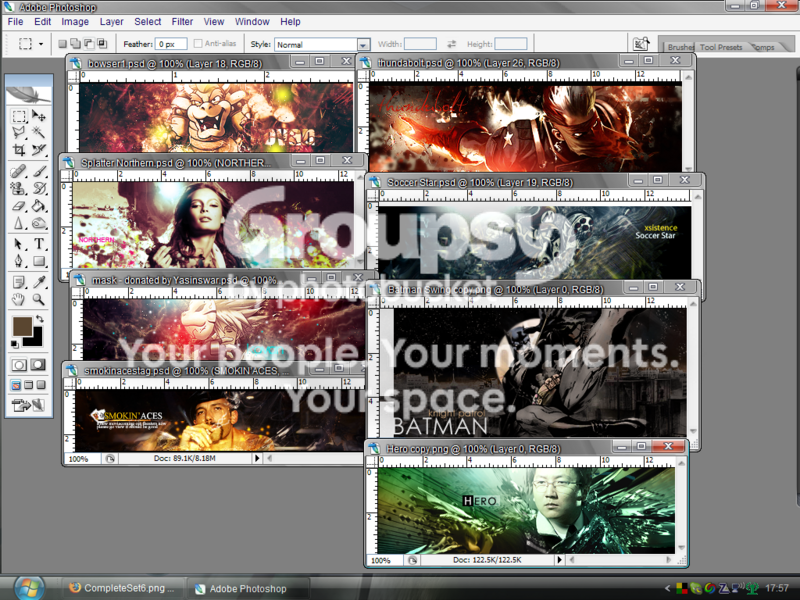Select the Horizontal Type tool
The height and width of the screenshot is (600, 800).
(x=39, y=243)
